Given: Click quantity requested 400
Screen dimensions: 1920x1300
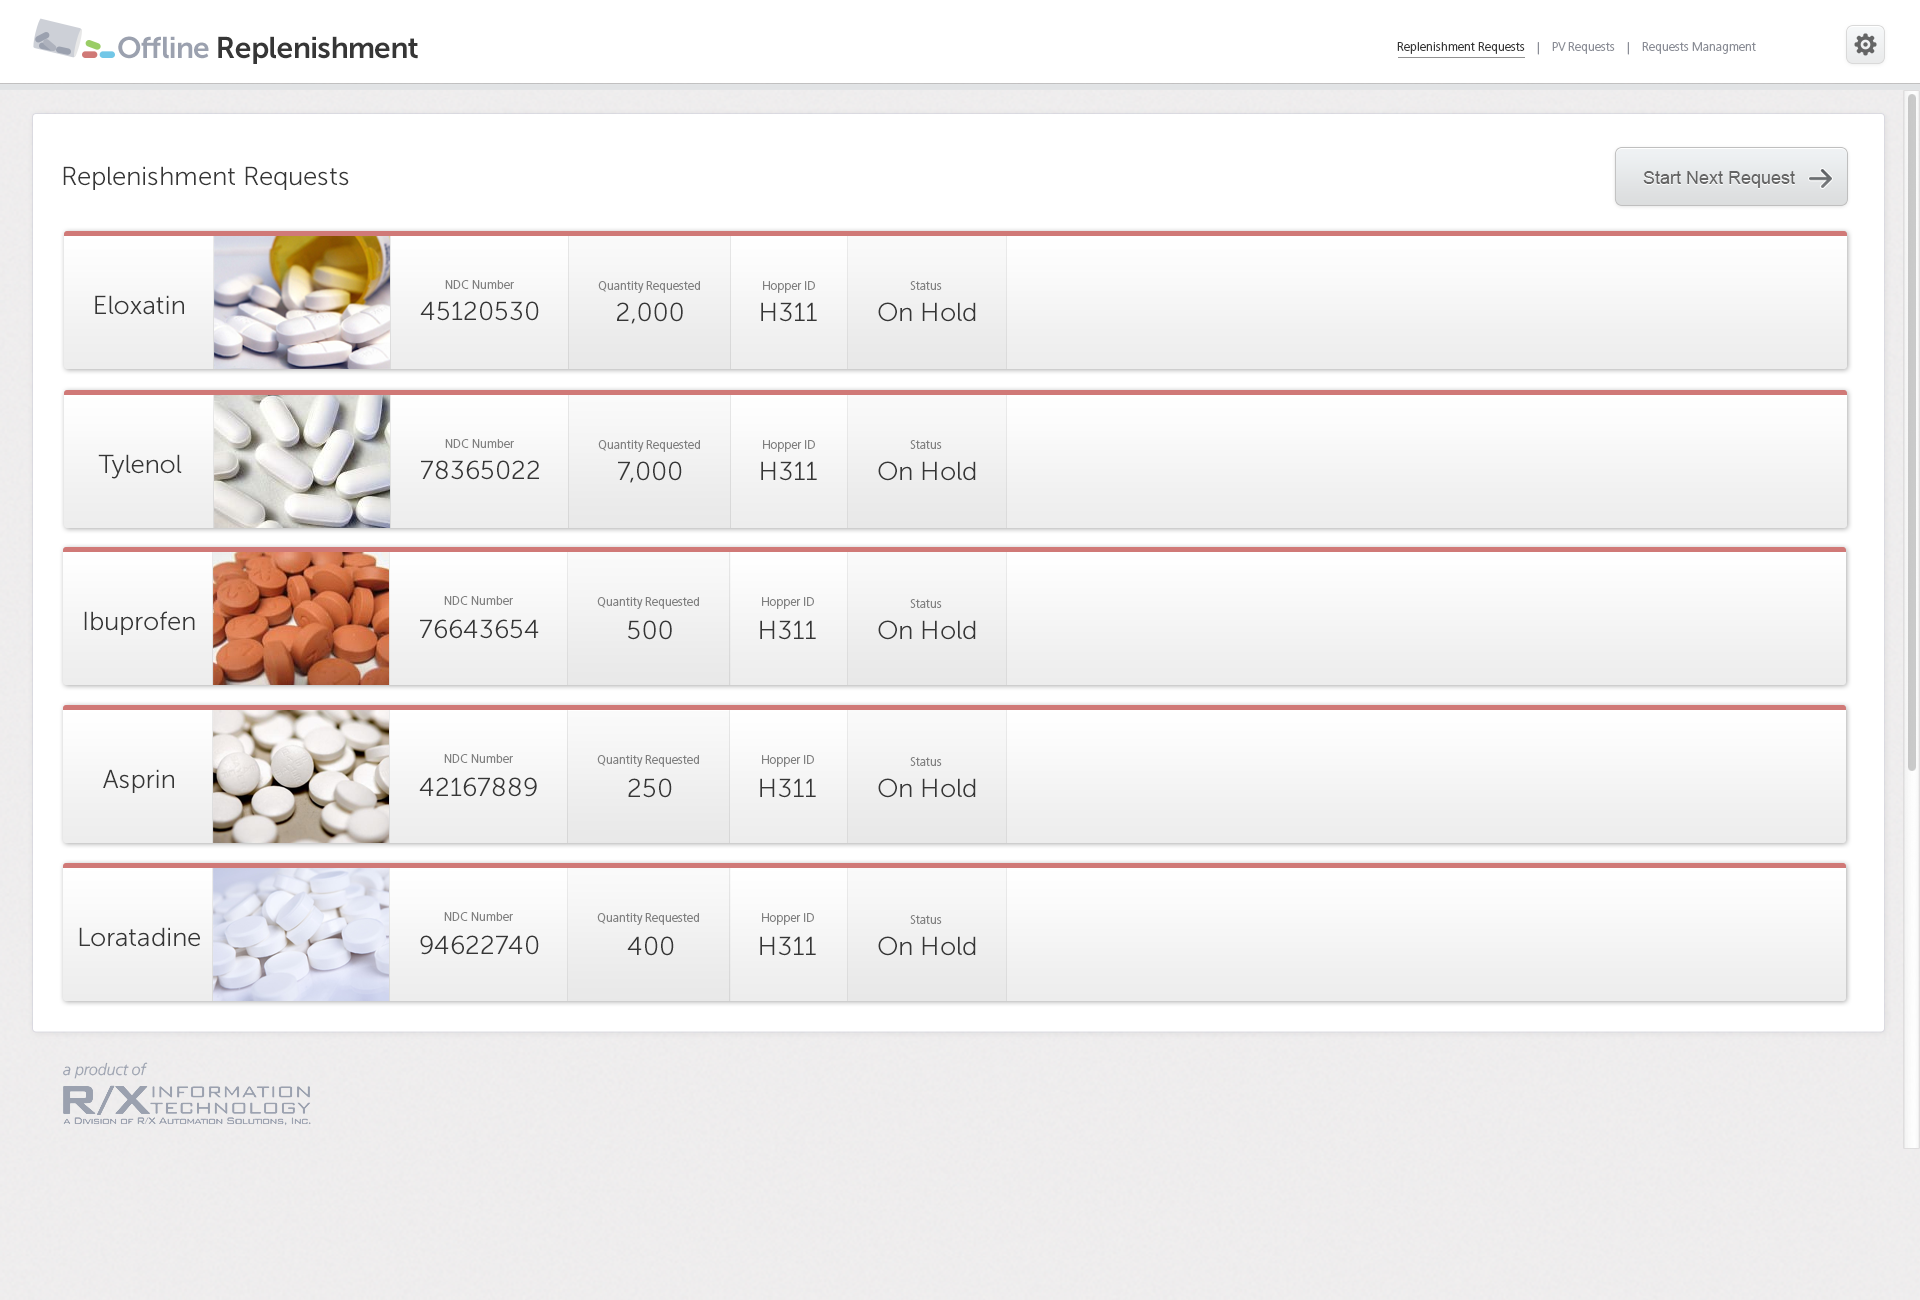Looking at the screenshot, I should [650, 946].
